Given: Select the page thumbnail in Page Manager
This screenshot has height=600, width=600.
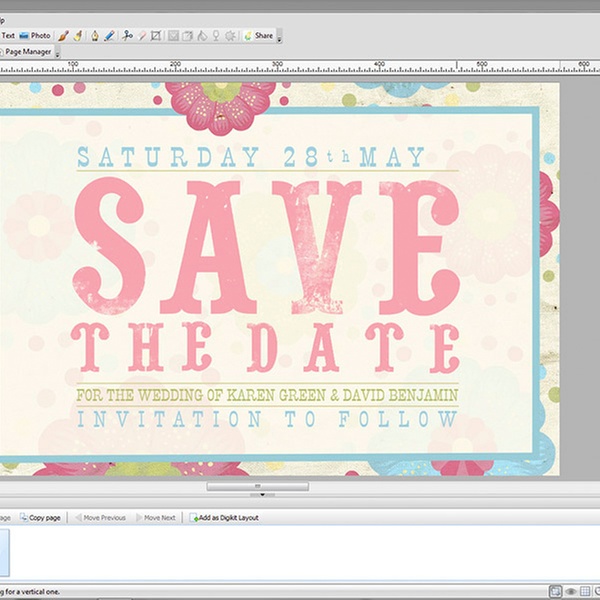Looking at the screenshot, I should [x=4, y=552].
